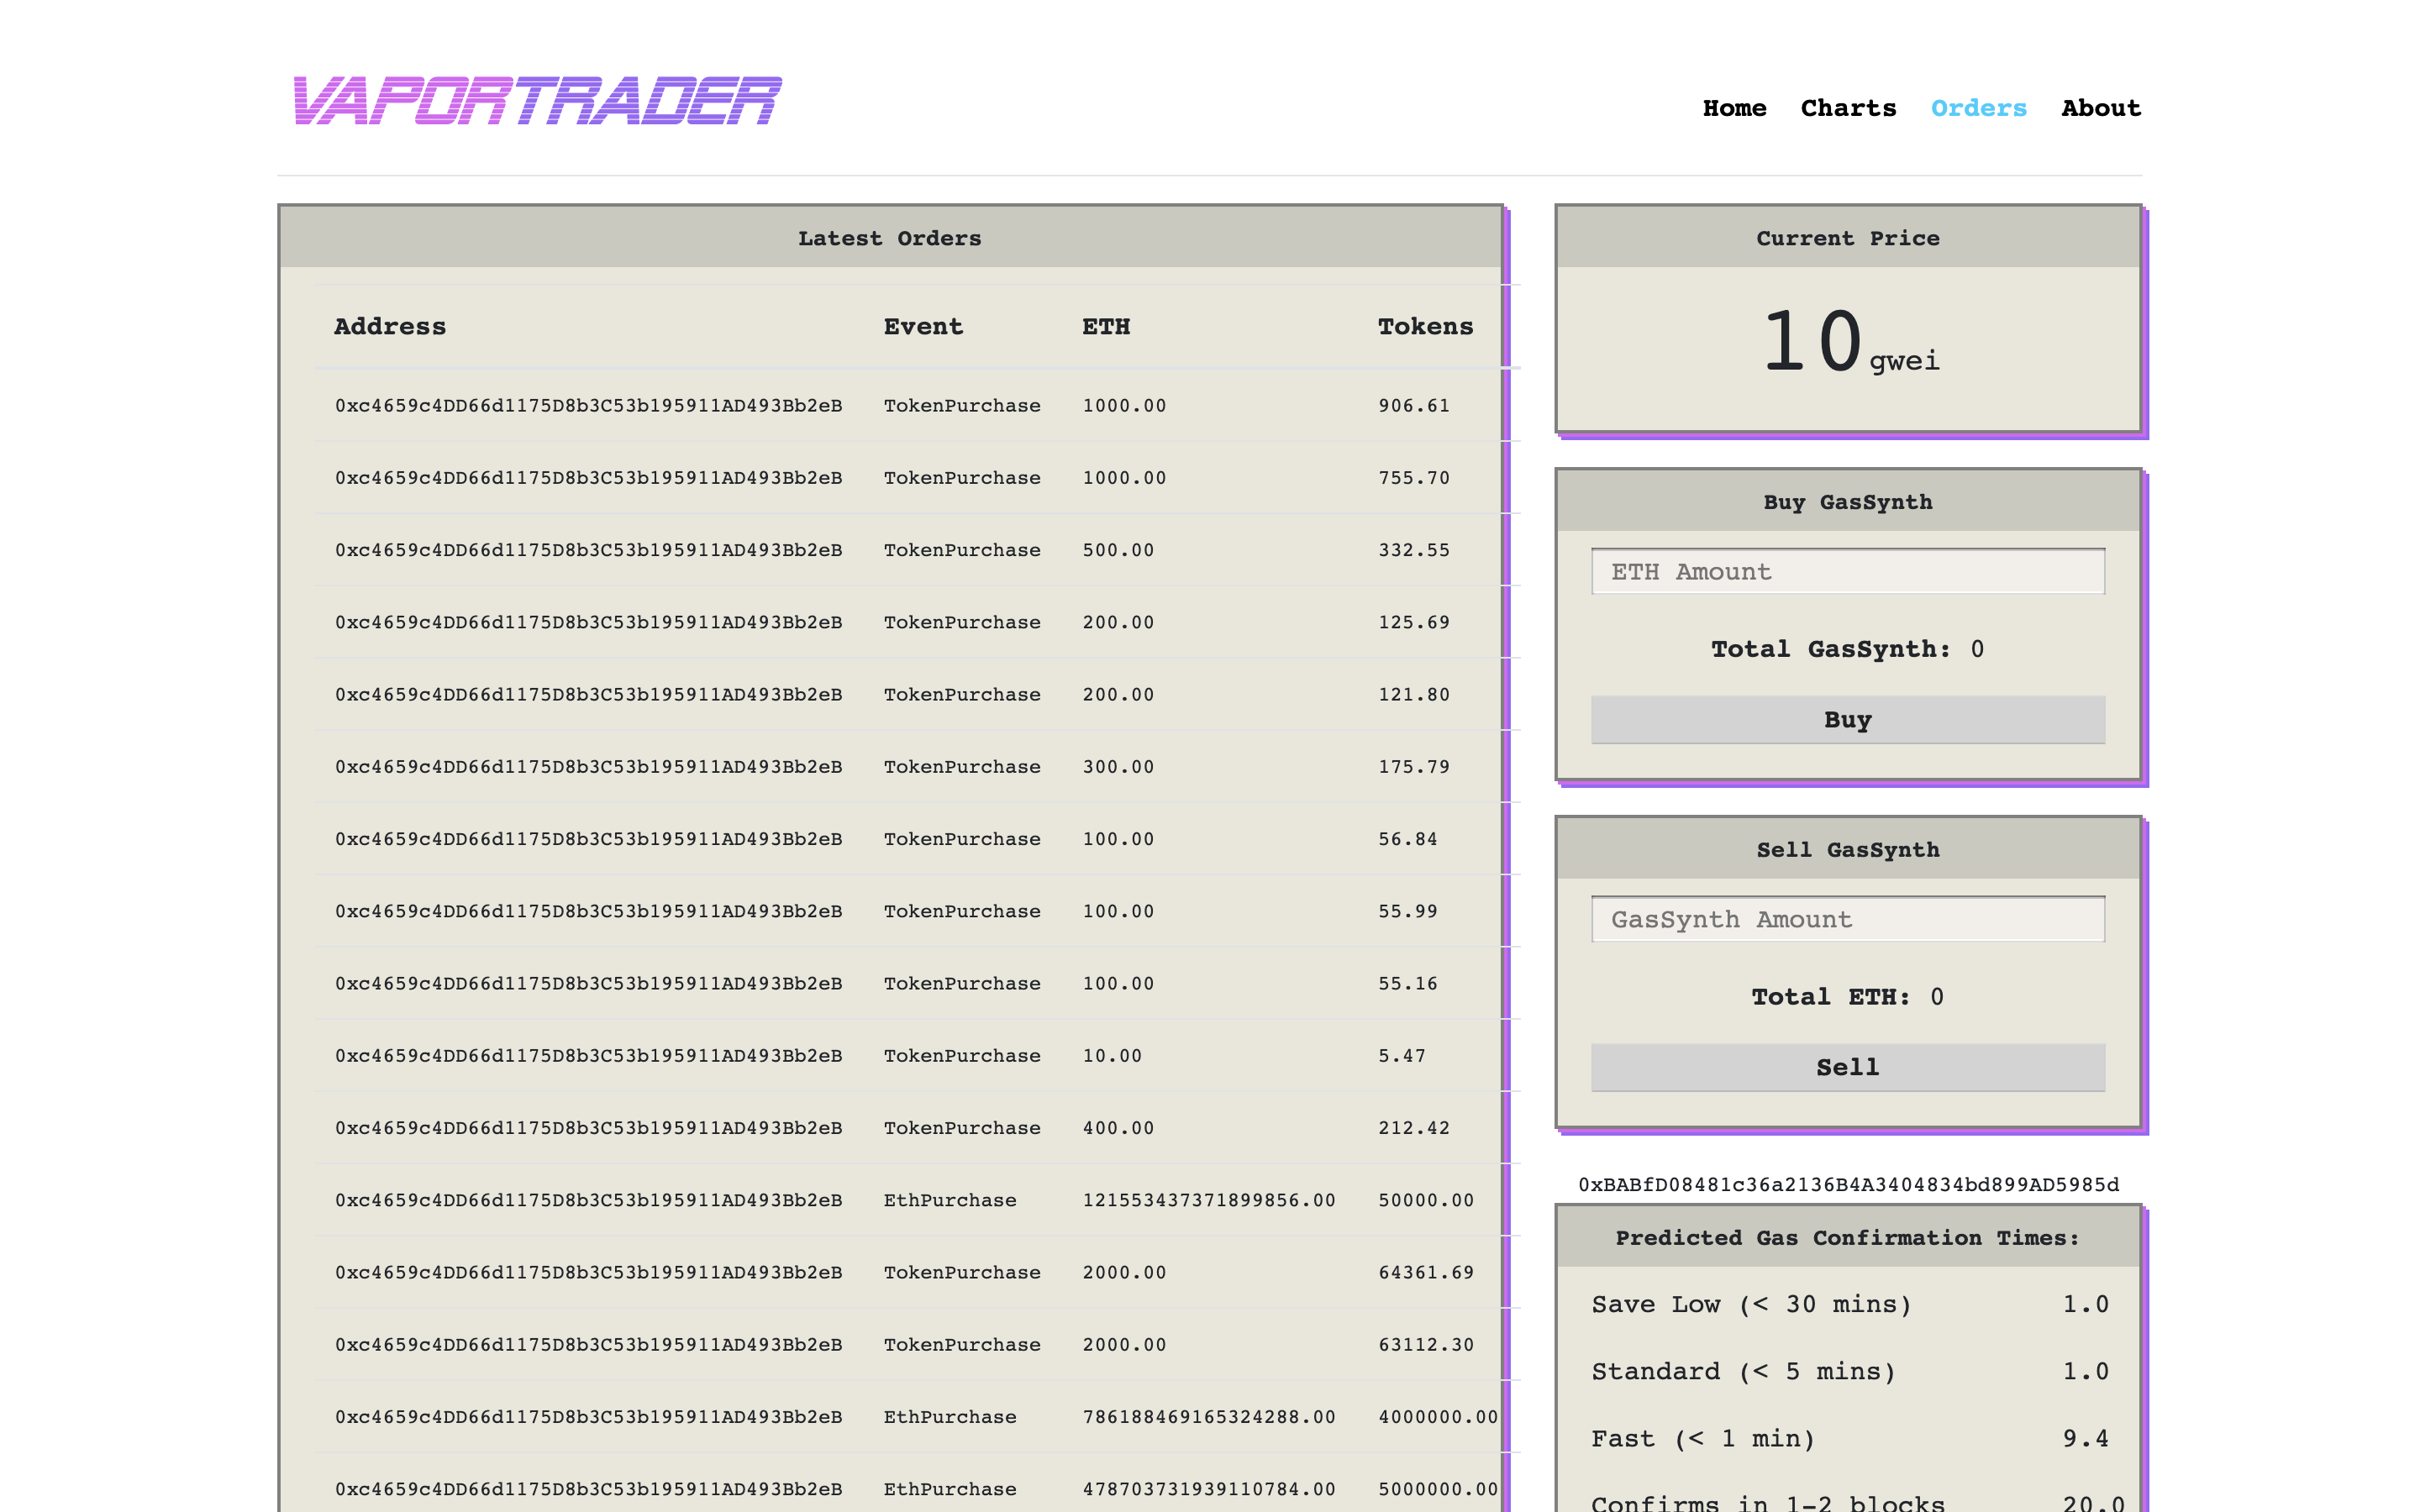Open the Home nav link
The height and width of the screenshot is (1512, 2420).
[x=1734, y=108]
